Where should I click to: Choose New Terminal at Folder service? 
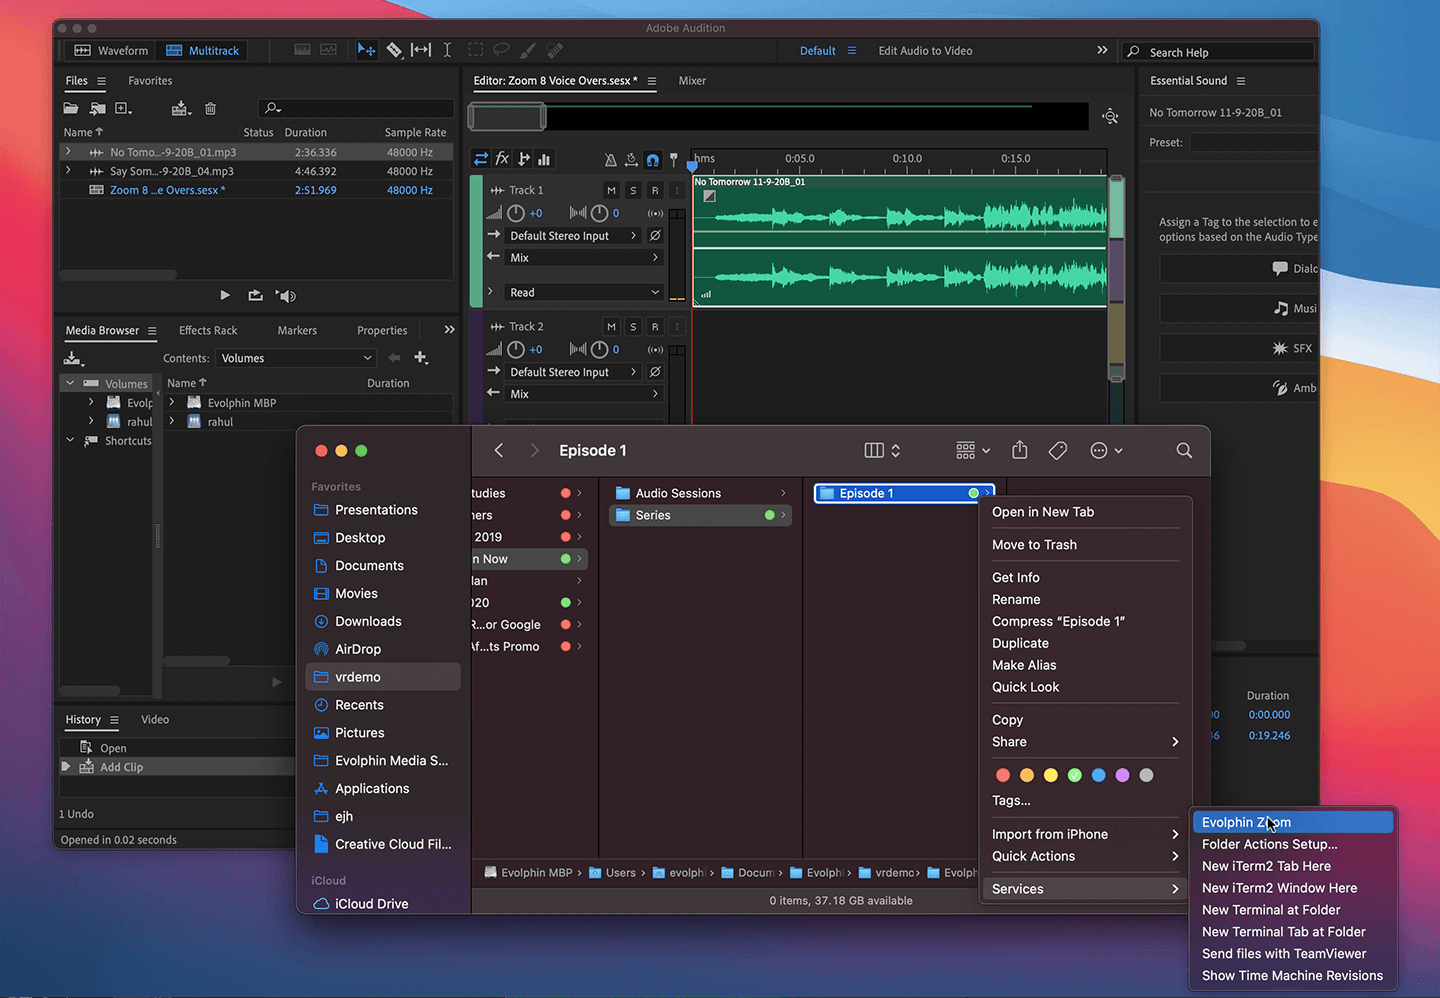coord(1271,910)
